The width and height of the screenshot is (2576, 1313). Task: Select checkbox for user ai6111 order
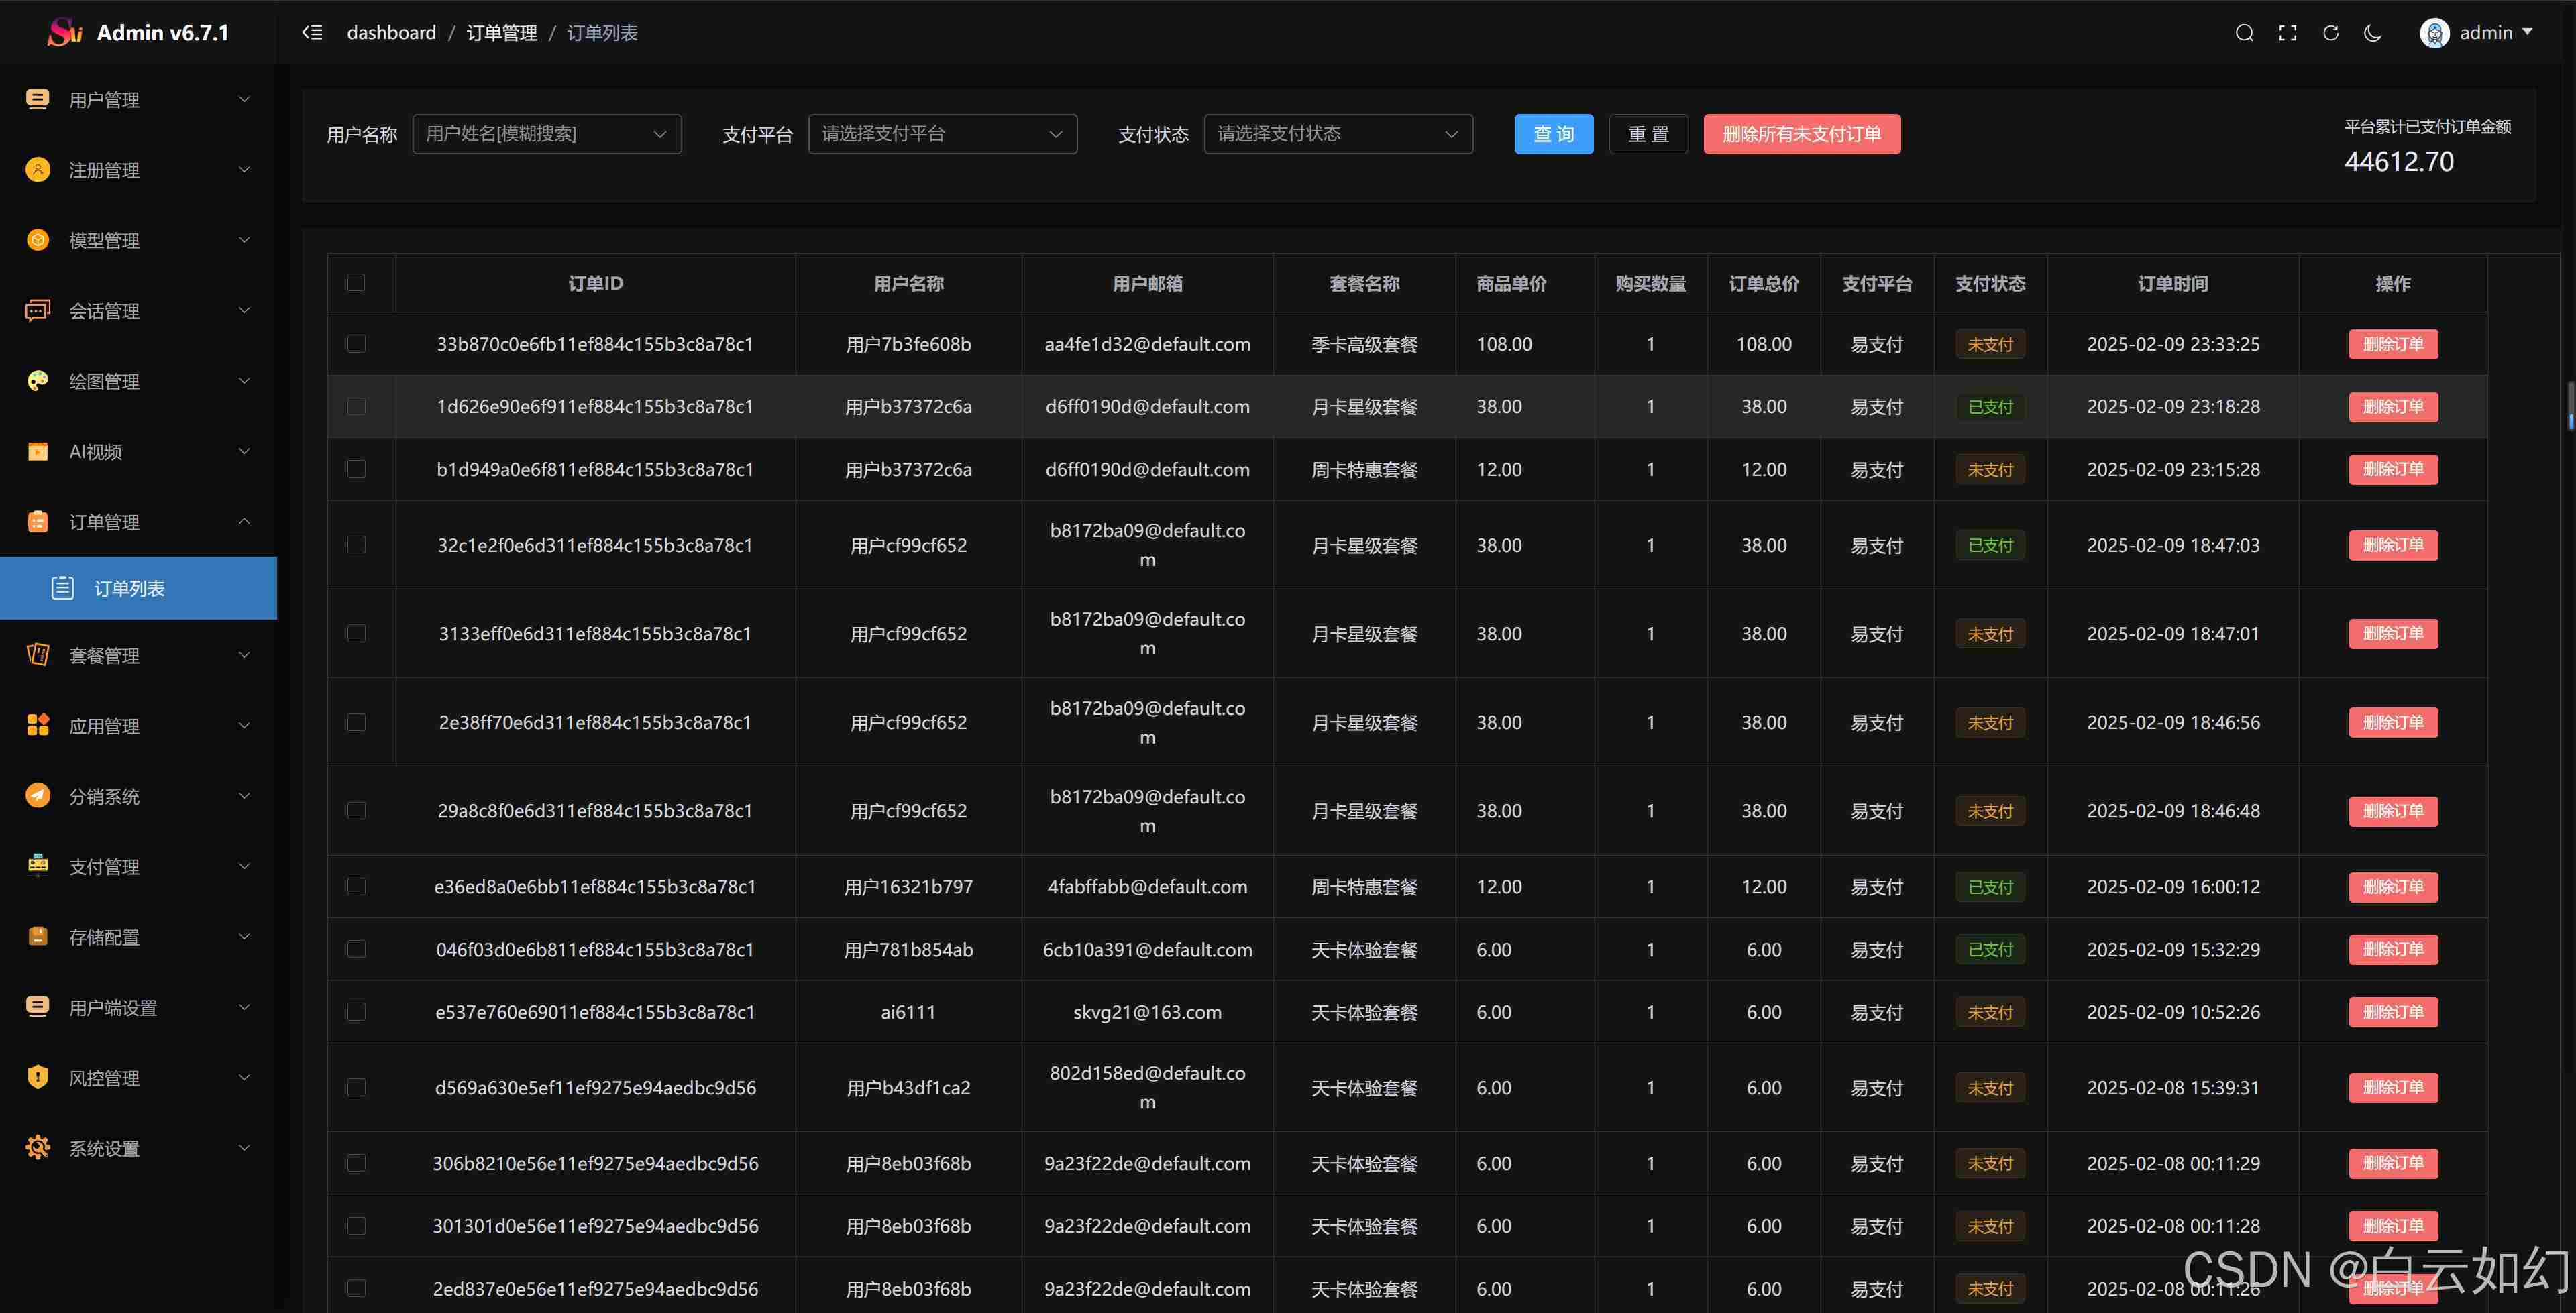pyautogui.click(x=356, y=1012)
